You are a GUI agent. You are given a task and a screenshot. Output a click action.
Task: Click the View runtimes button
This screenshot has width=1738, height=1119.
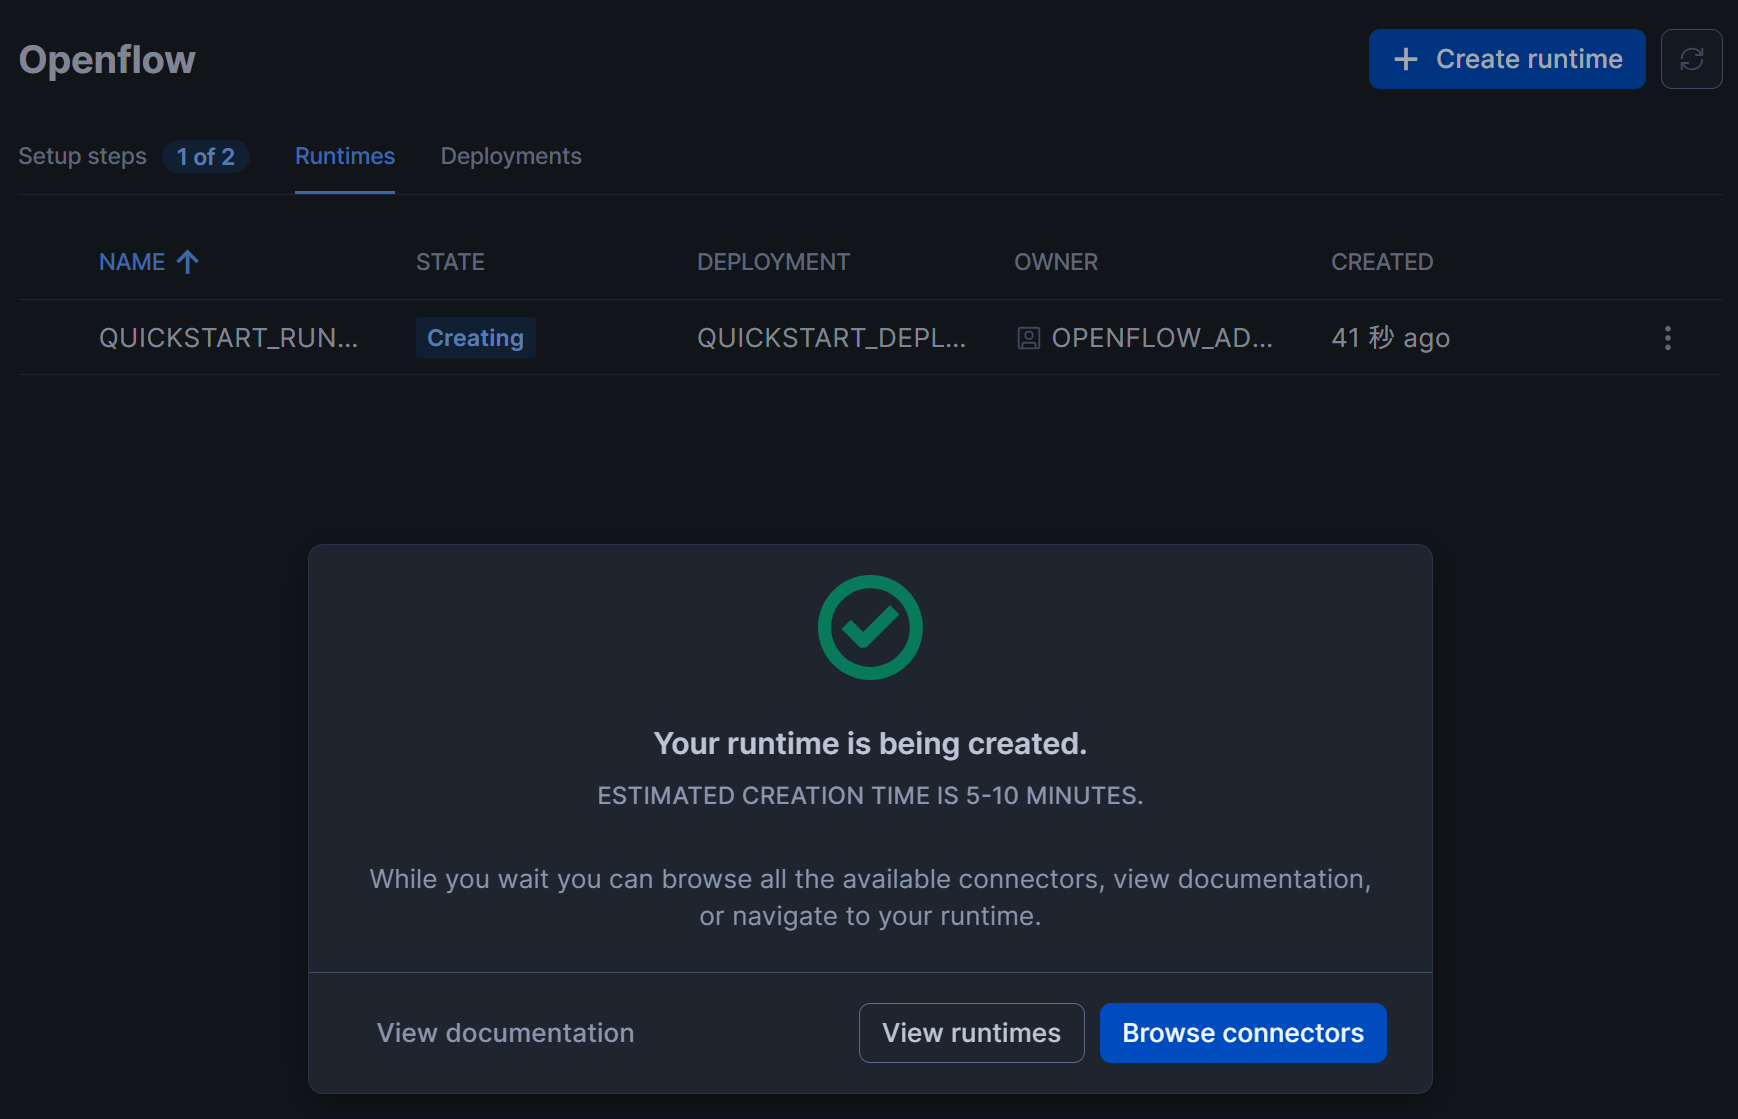click(x=971, y=1033)
